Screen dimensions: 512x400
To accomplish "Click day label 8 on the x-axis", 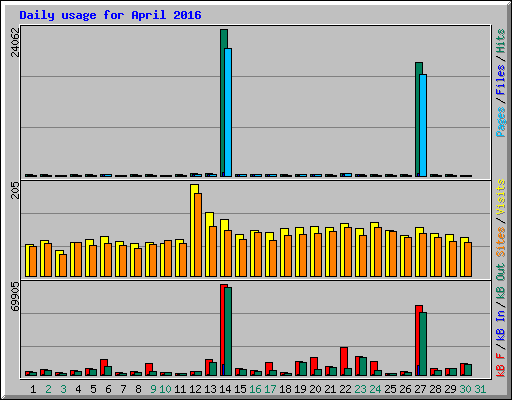I will [138, 389].
